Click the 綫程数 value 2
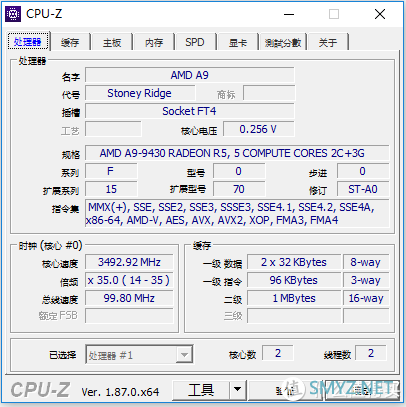This screenshot has width=406, height=407. [x=371, y=353]
